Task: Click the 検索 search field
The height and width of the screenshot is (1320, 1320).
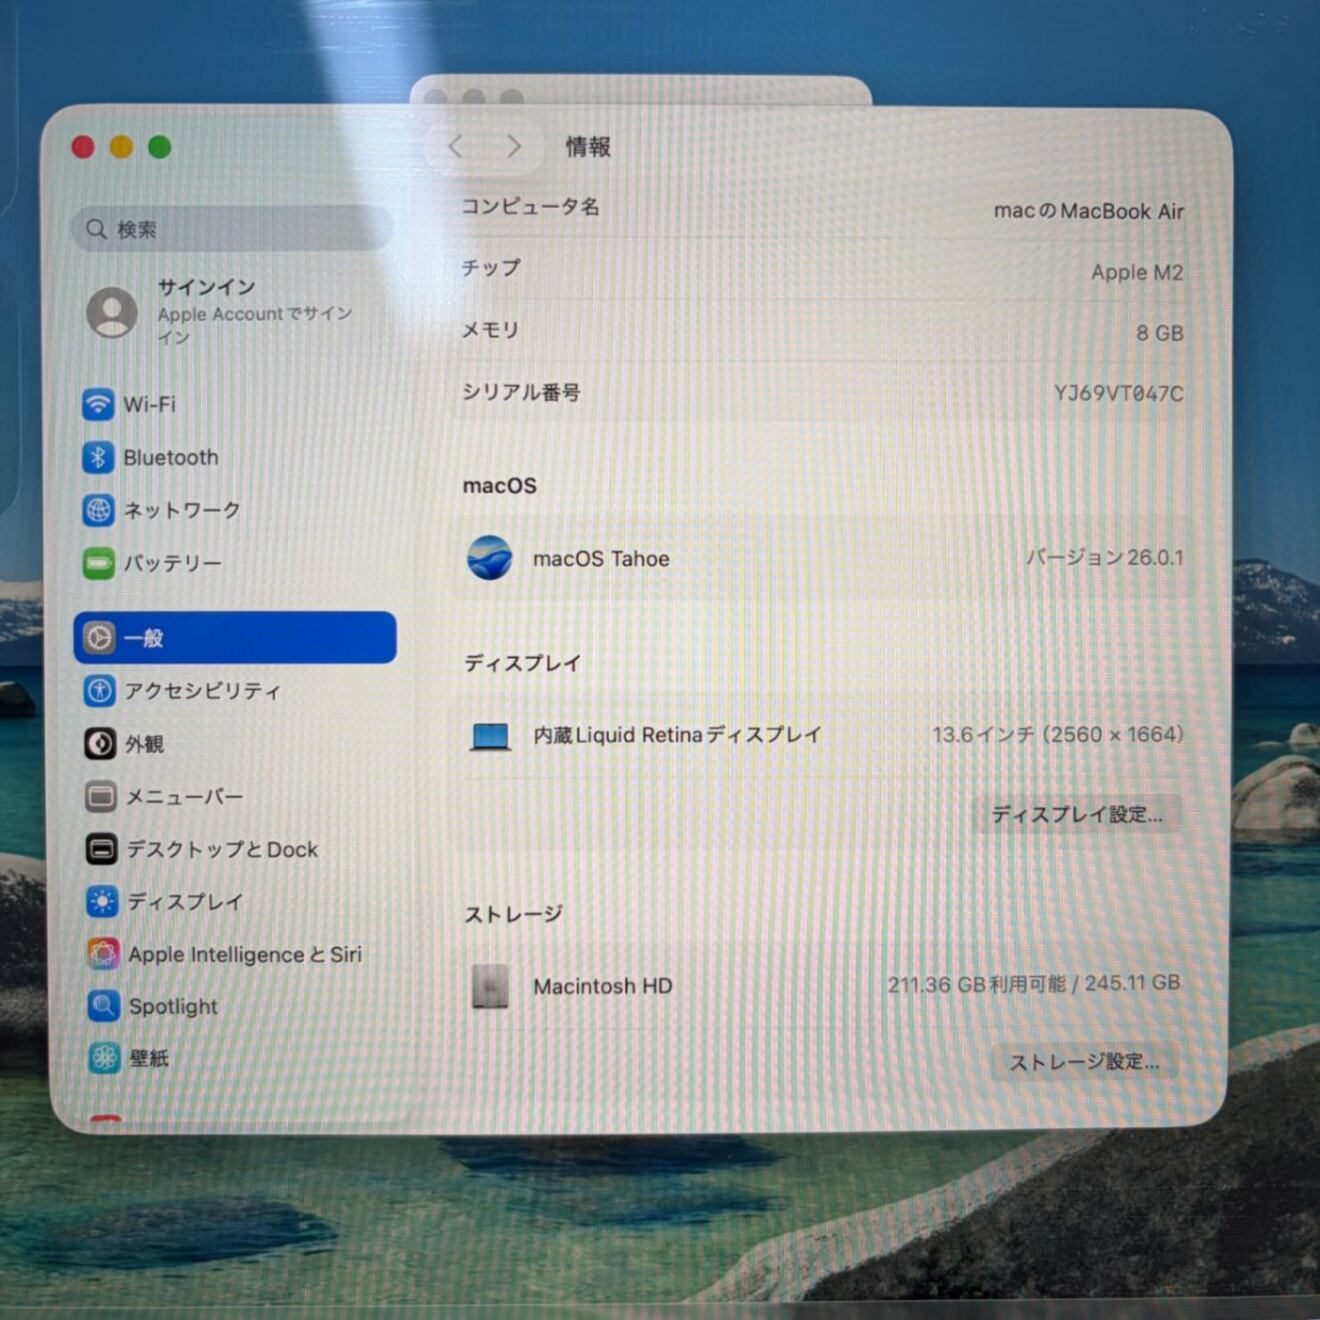Action: (232, 229)
